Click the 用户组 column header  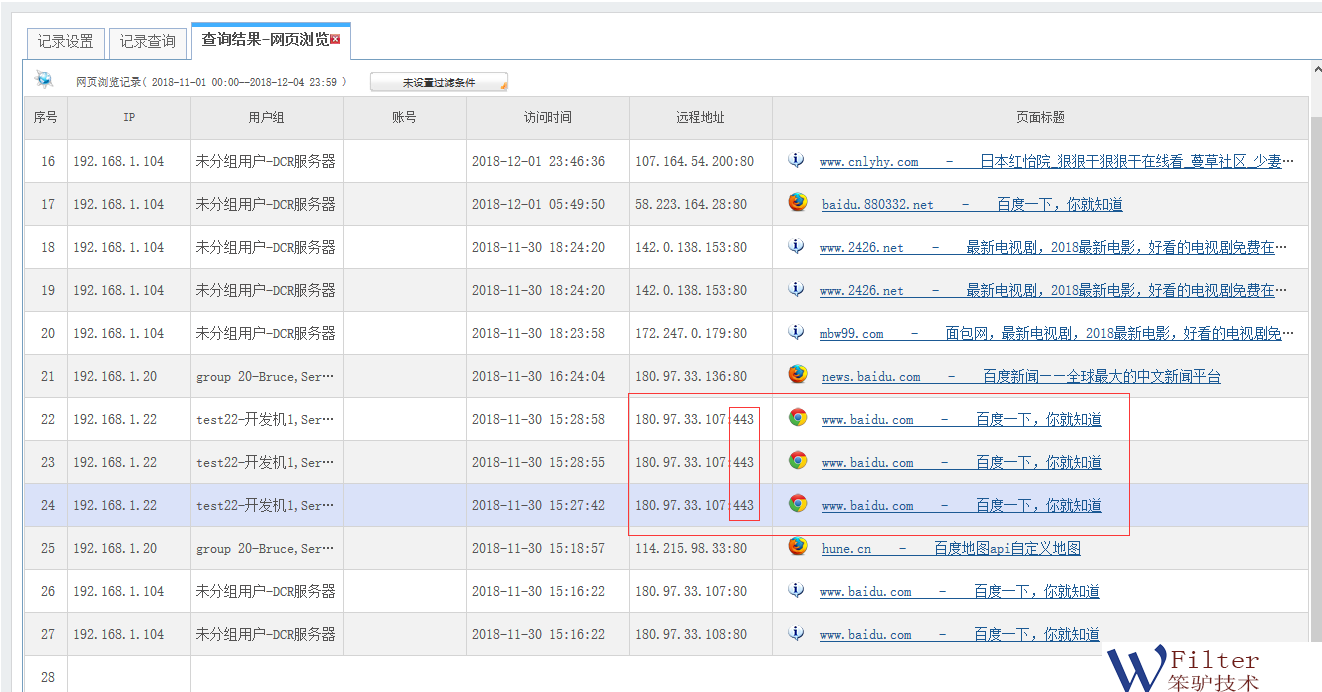pyautogui.click(x=266, y=117)
